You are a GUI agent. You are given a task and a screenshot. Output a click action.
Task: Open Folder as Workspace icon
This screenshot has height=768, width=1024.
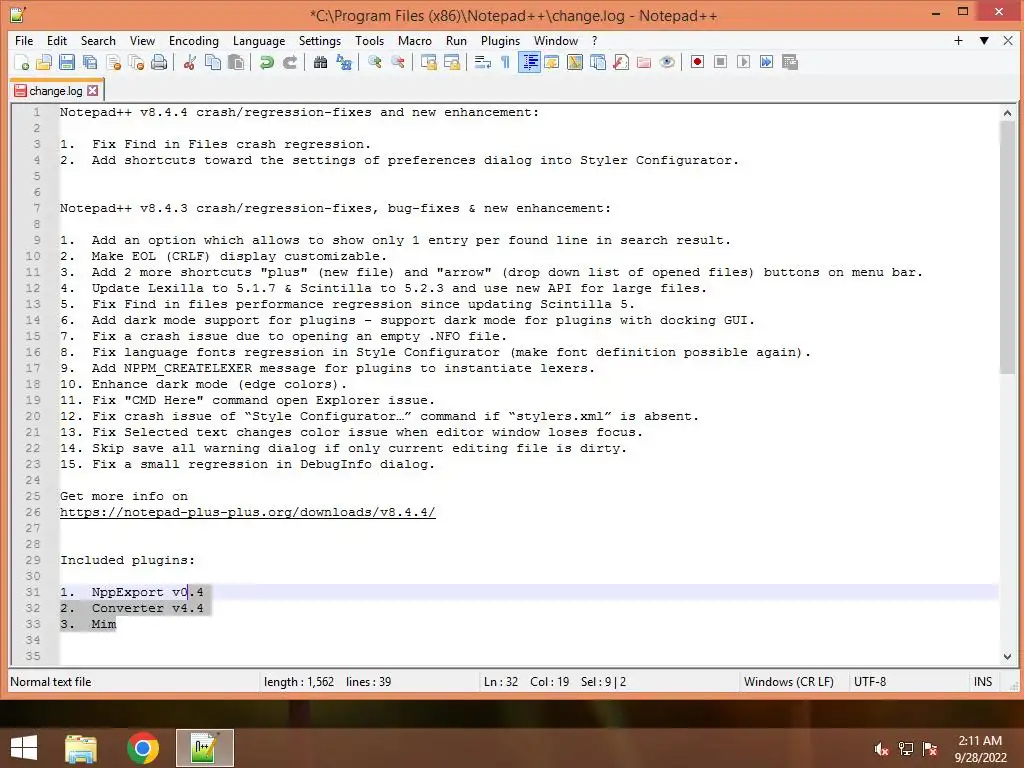(644, 63)
